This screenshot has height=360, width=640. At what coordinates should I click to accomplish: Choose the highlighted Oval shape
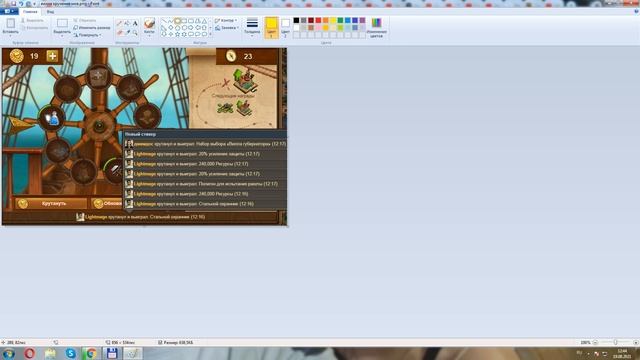tap(178, 21)
